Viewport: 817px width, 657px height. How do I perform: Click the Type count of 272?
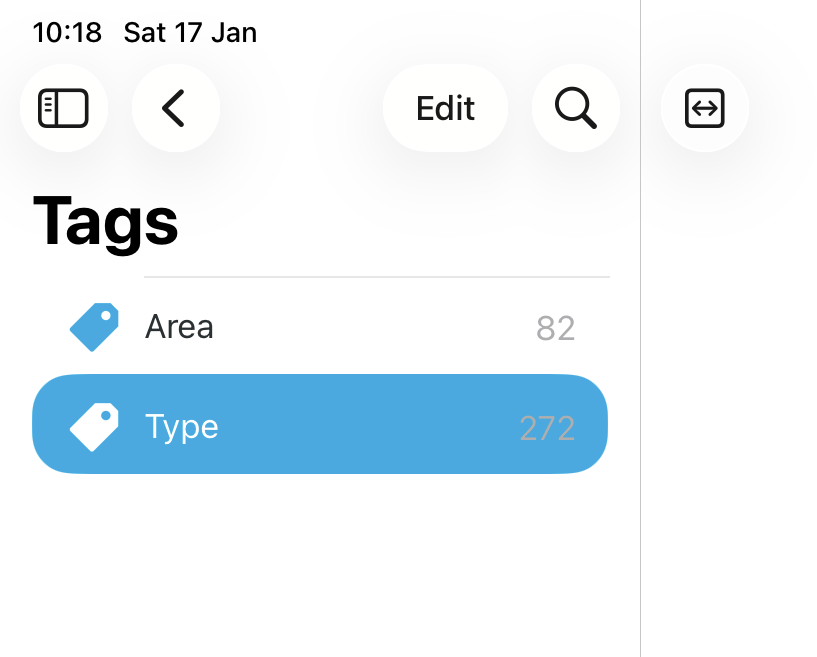coord(547,428)
